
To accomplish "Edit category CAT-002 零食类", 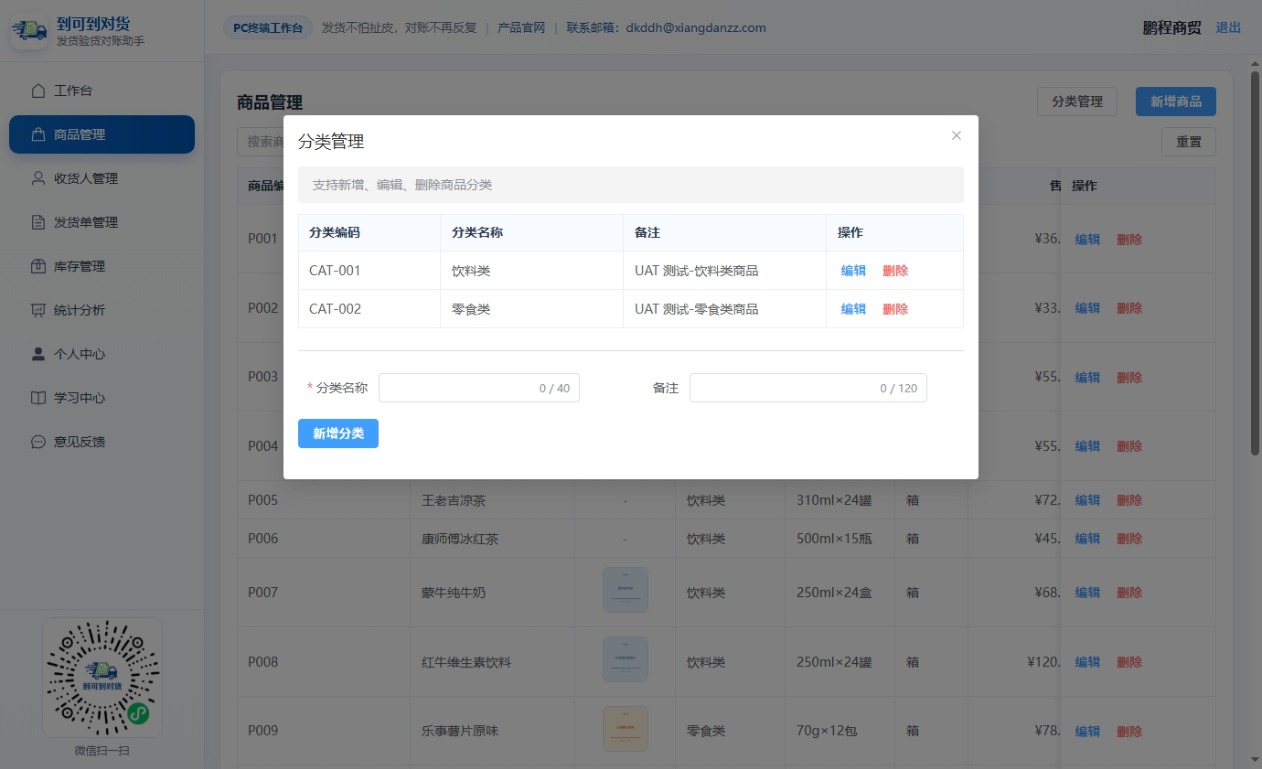I will click(853, 309).
